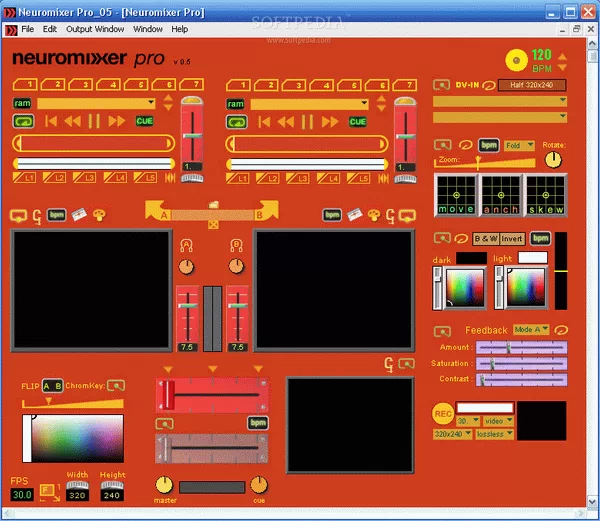Screen dimensions: 600x521
Task: Click left channel mushroom effect icon
Action: pyautogui.click(x=99, y=215)
